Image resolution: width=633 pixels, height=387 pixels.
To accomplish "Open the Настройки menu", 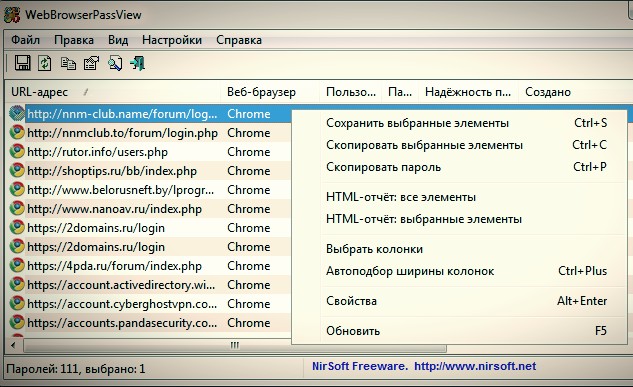I will (x=172, y=40).
